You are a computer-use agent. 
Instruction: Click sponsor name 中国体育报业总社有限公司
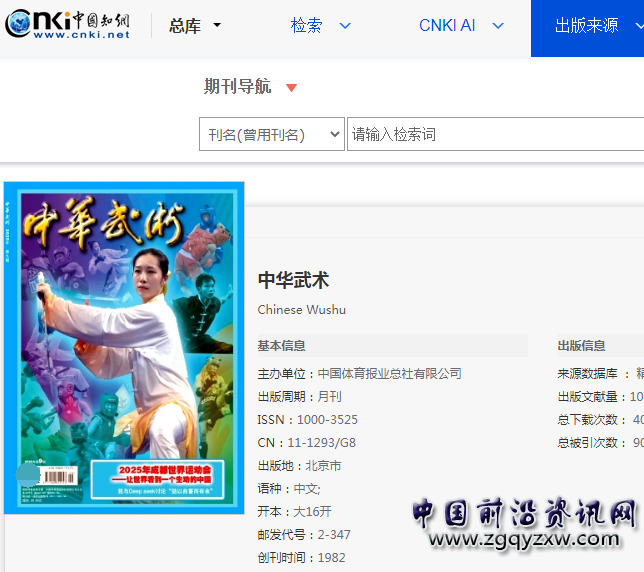(x=389, y=374)
